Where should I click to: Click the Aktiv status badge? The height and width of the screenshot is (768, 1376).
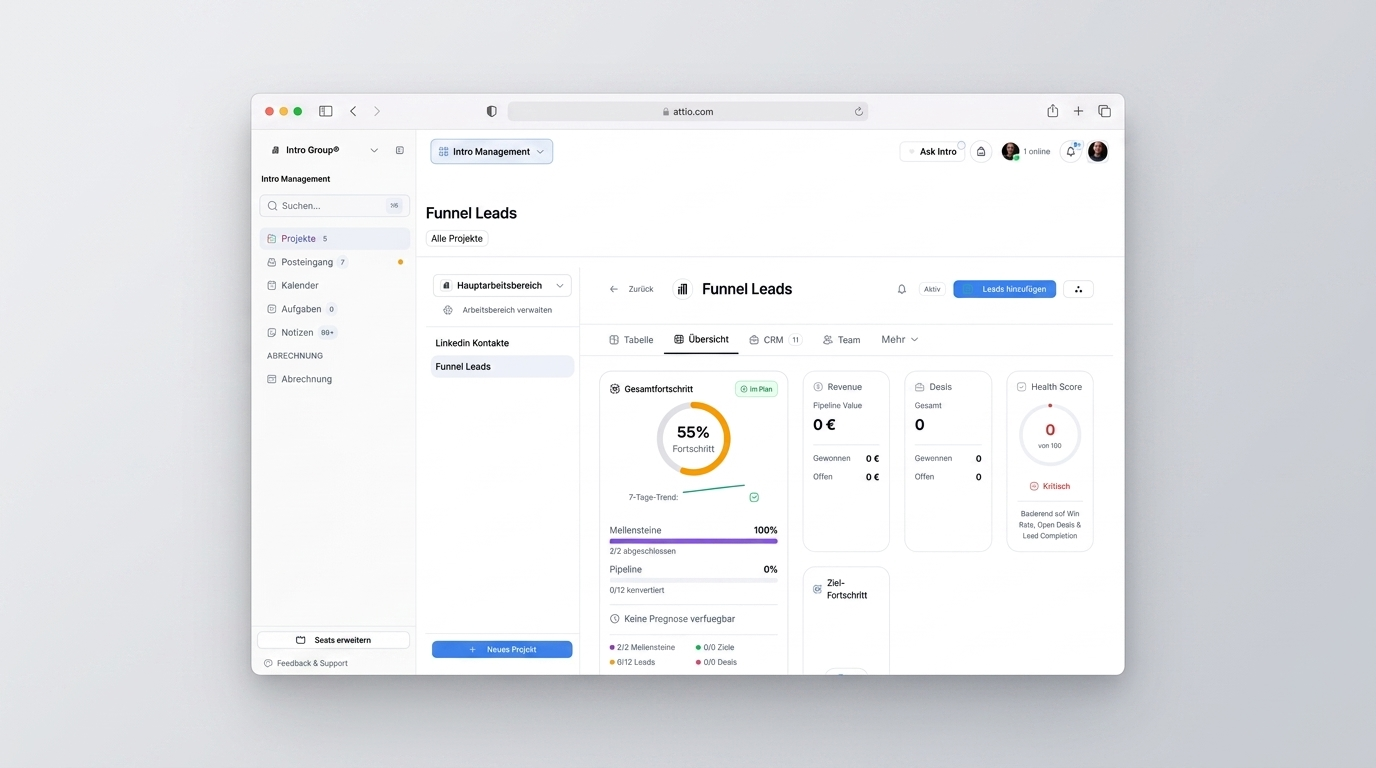[932, 289]
